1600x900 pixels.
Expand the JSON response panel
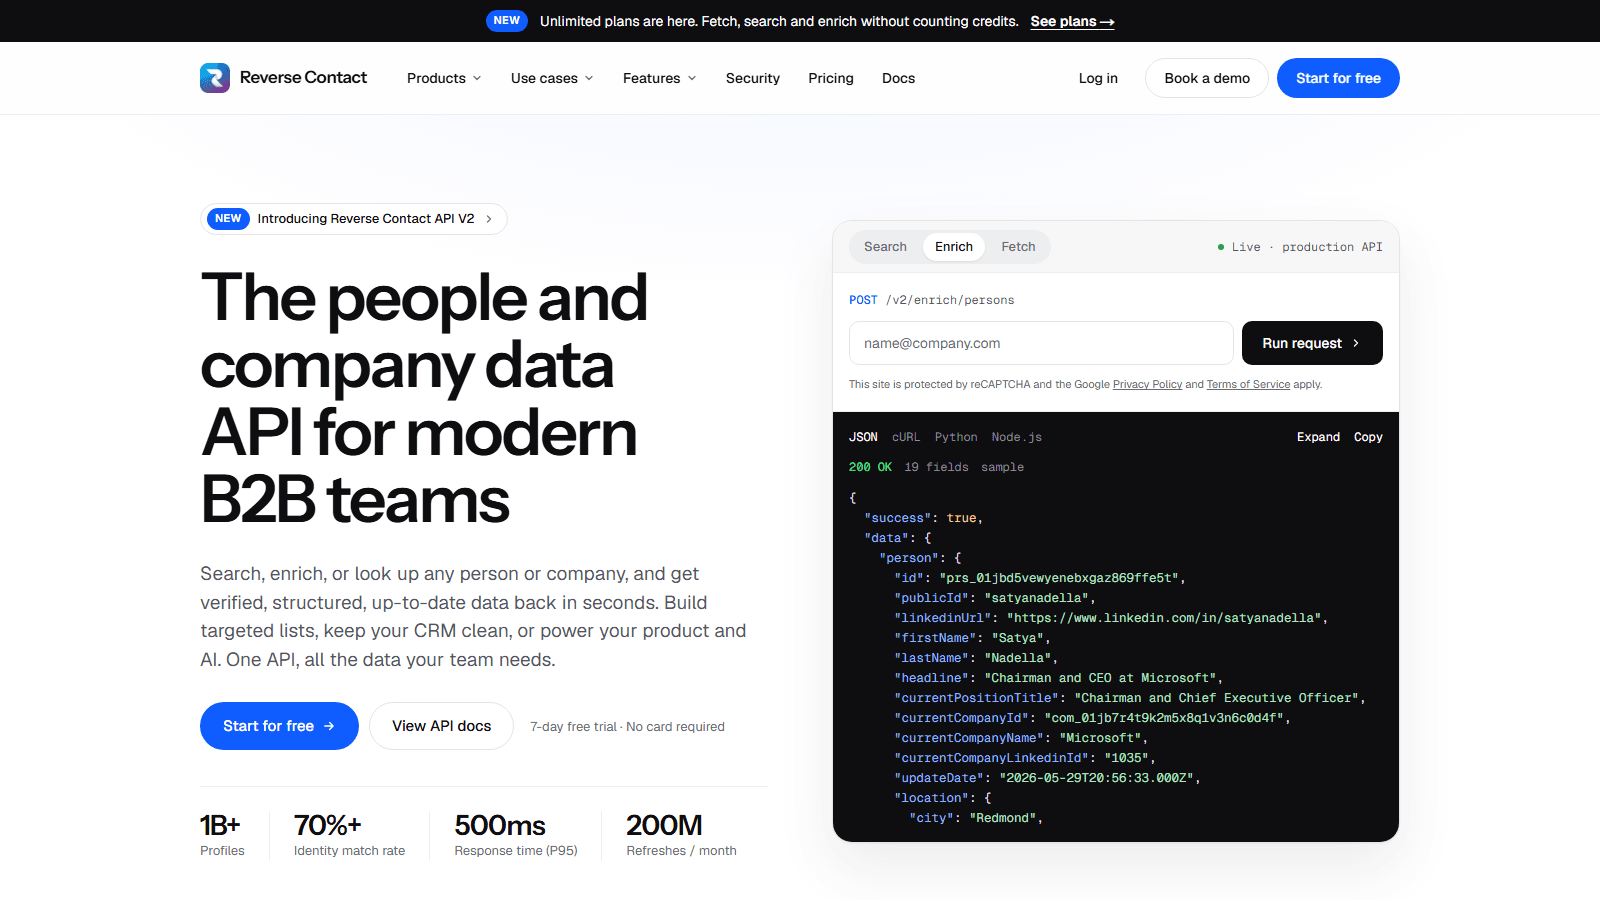[1318, 437]
